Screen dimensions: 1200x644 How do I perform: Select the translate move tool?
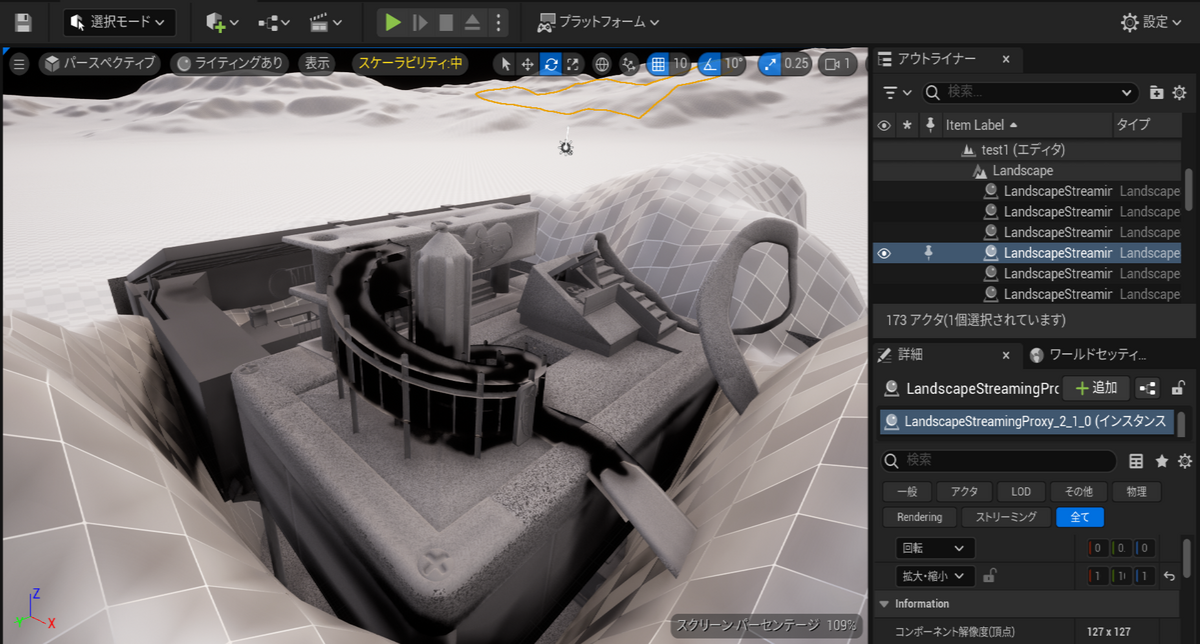click(528, 64)
